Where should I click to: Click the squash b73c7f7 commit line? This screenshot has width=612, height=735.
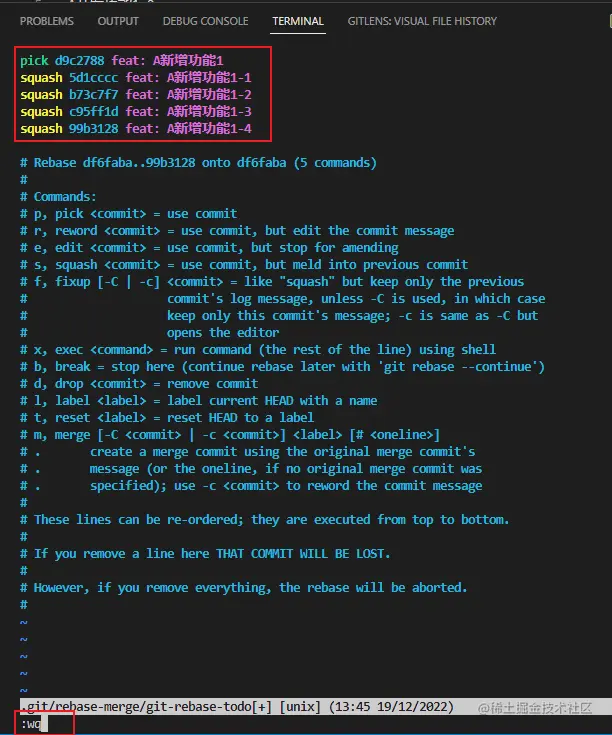(x=136, y=95)
